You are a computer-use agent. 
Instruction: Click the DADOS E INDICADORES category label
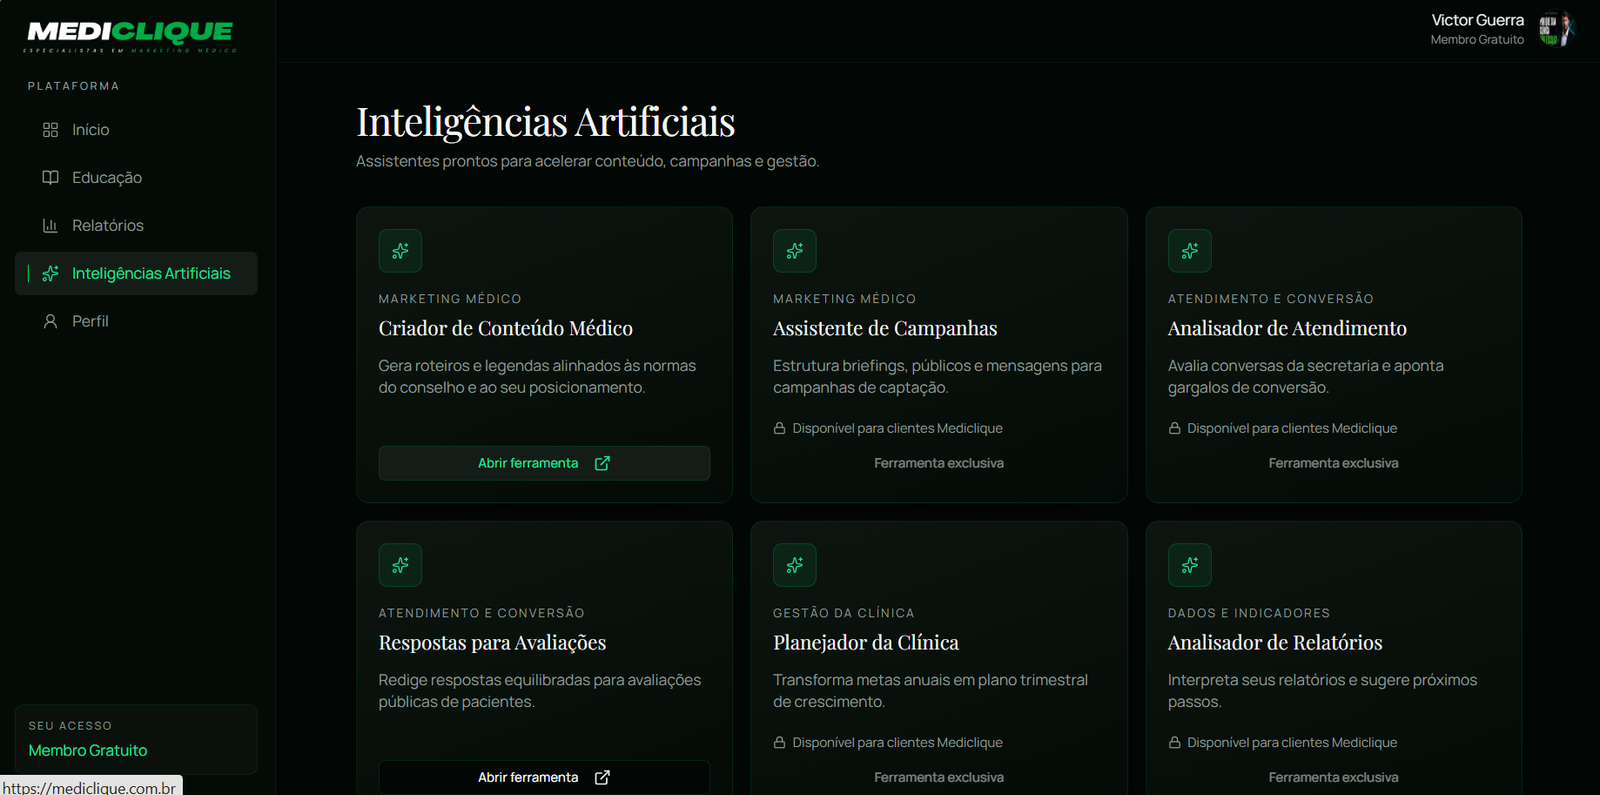pyautogui.click(x=1249, y=613)
